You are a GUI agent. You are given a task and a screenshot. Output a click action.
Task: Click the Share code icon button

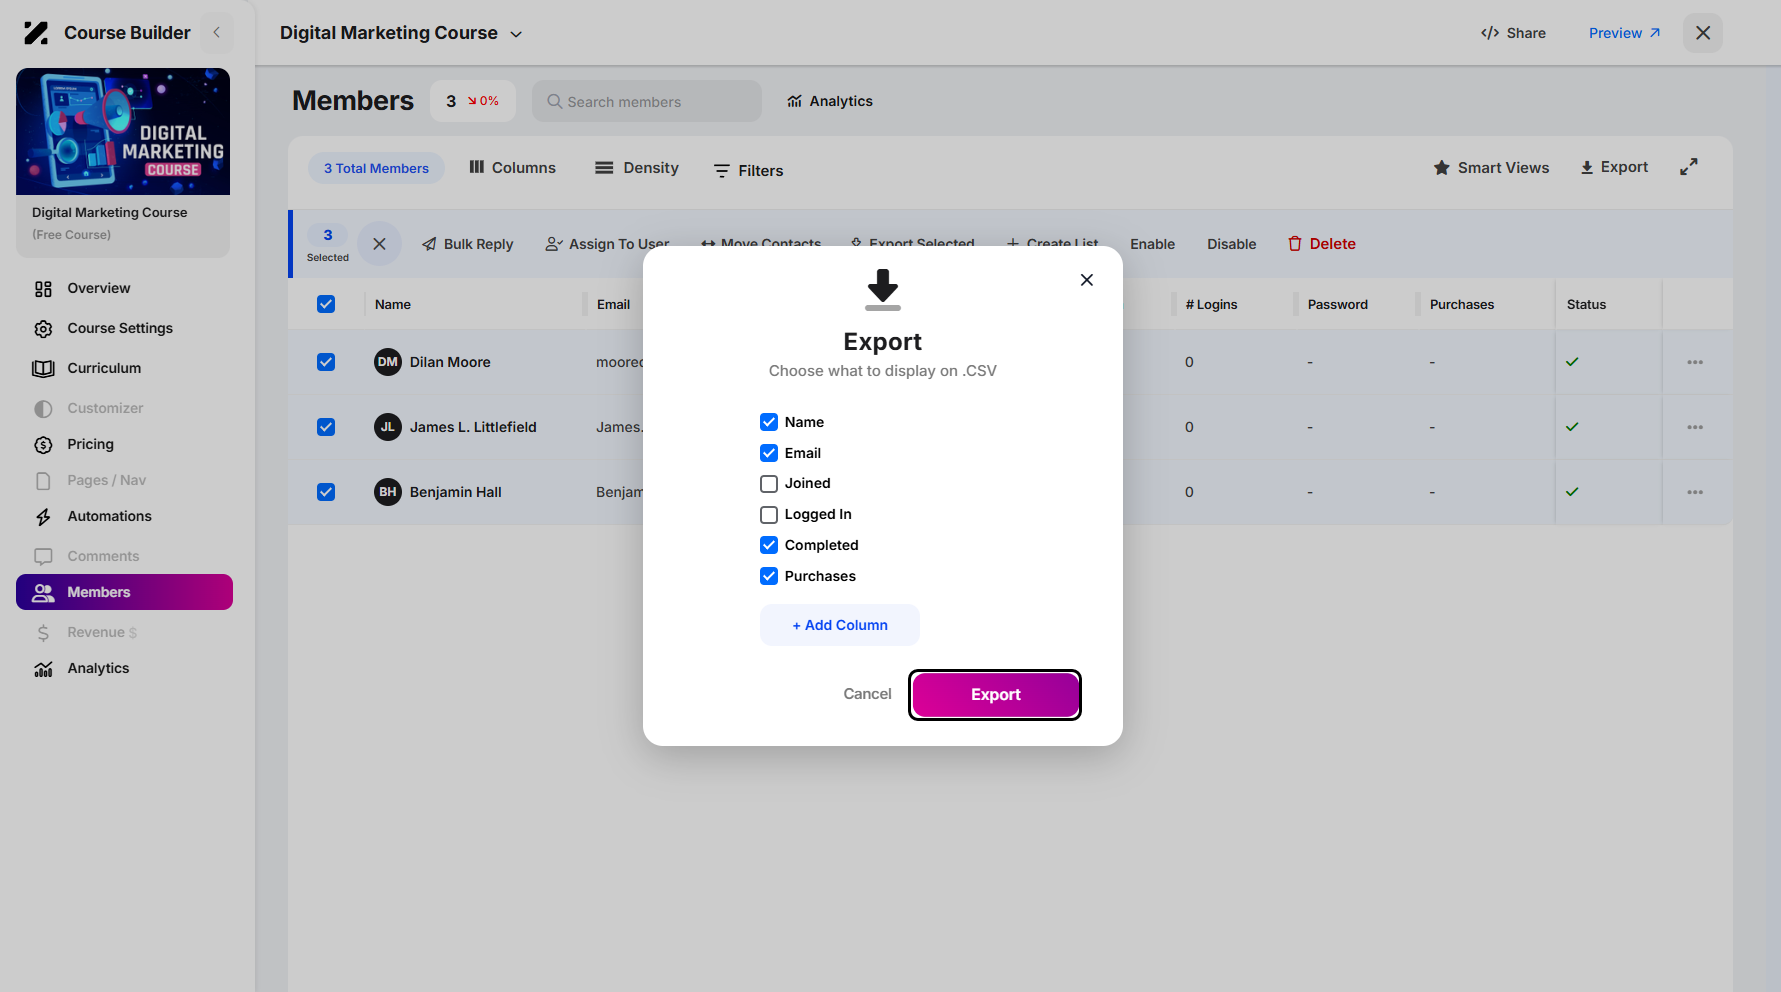tap(1513, 33)
